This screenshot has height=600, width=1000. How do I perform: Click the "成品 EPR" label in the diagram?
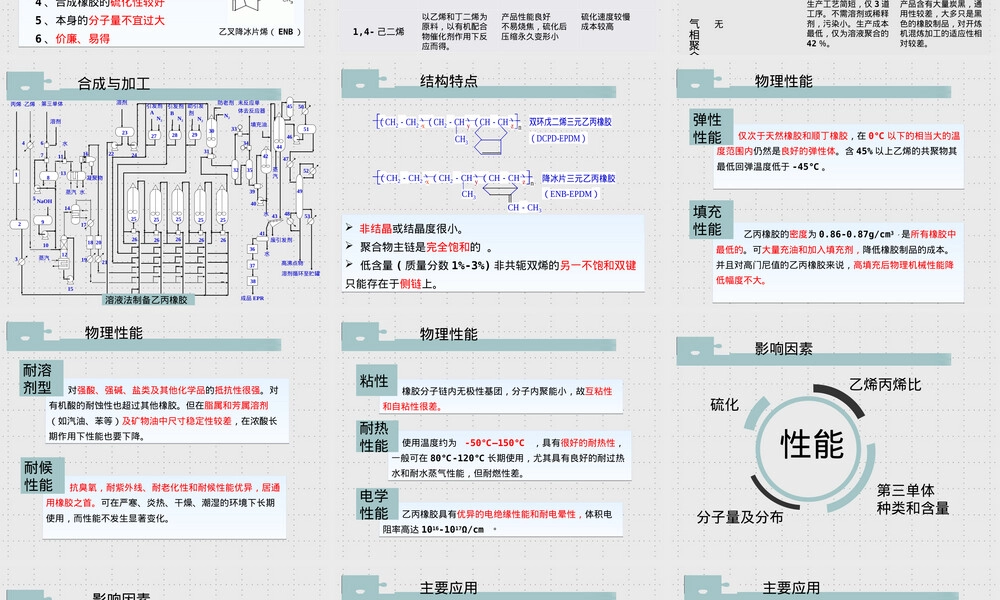[x=252, y=298]
